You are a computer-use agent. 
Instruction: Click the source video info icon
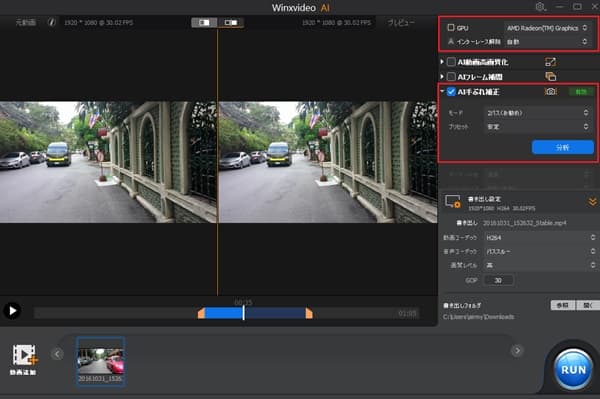pyautogui.click(x=52, y=22)
